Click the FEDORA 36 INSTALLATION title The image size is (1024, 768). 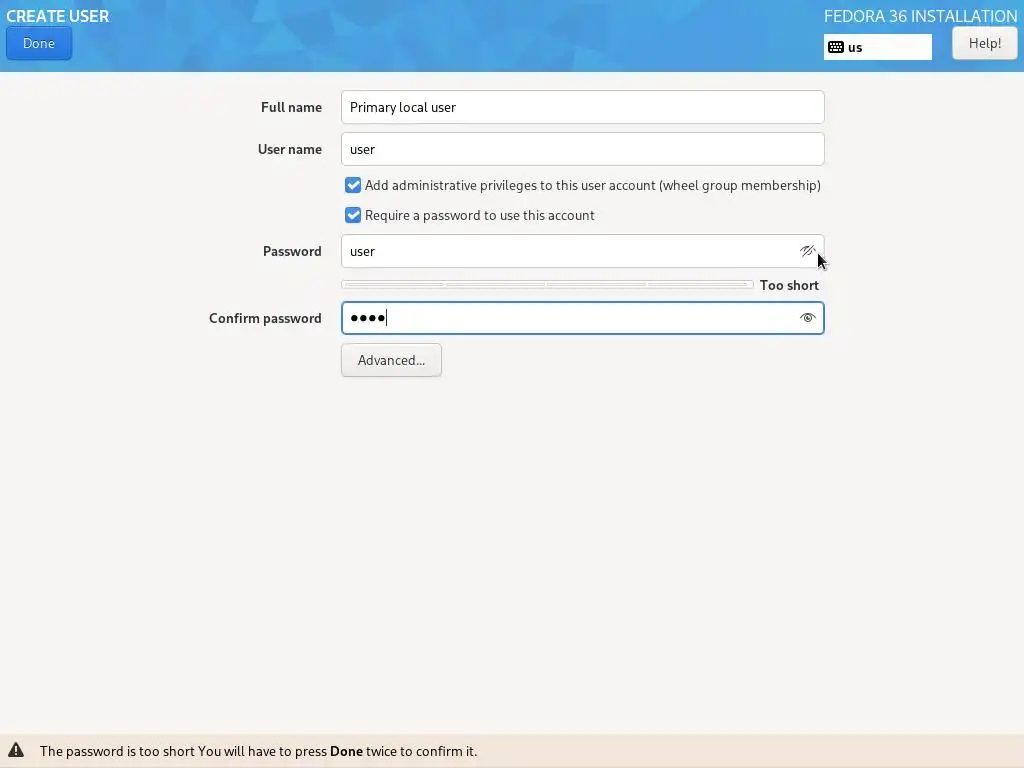(x=920, y=16)
